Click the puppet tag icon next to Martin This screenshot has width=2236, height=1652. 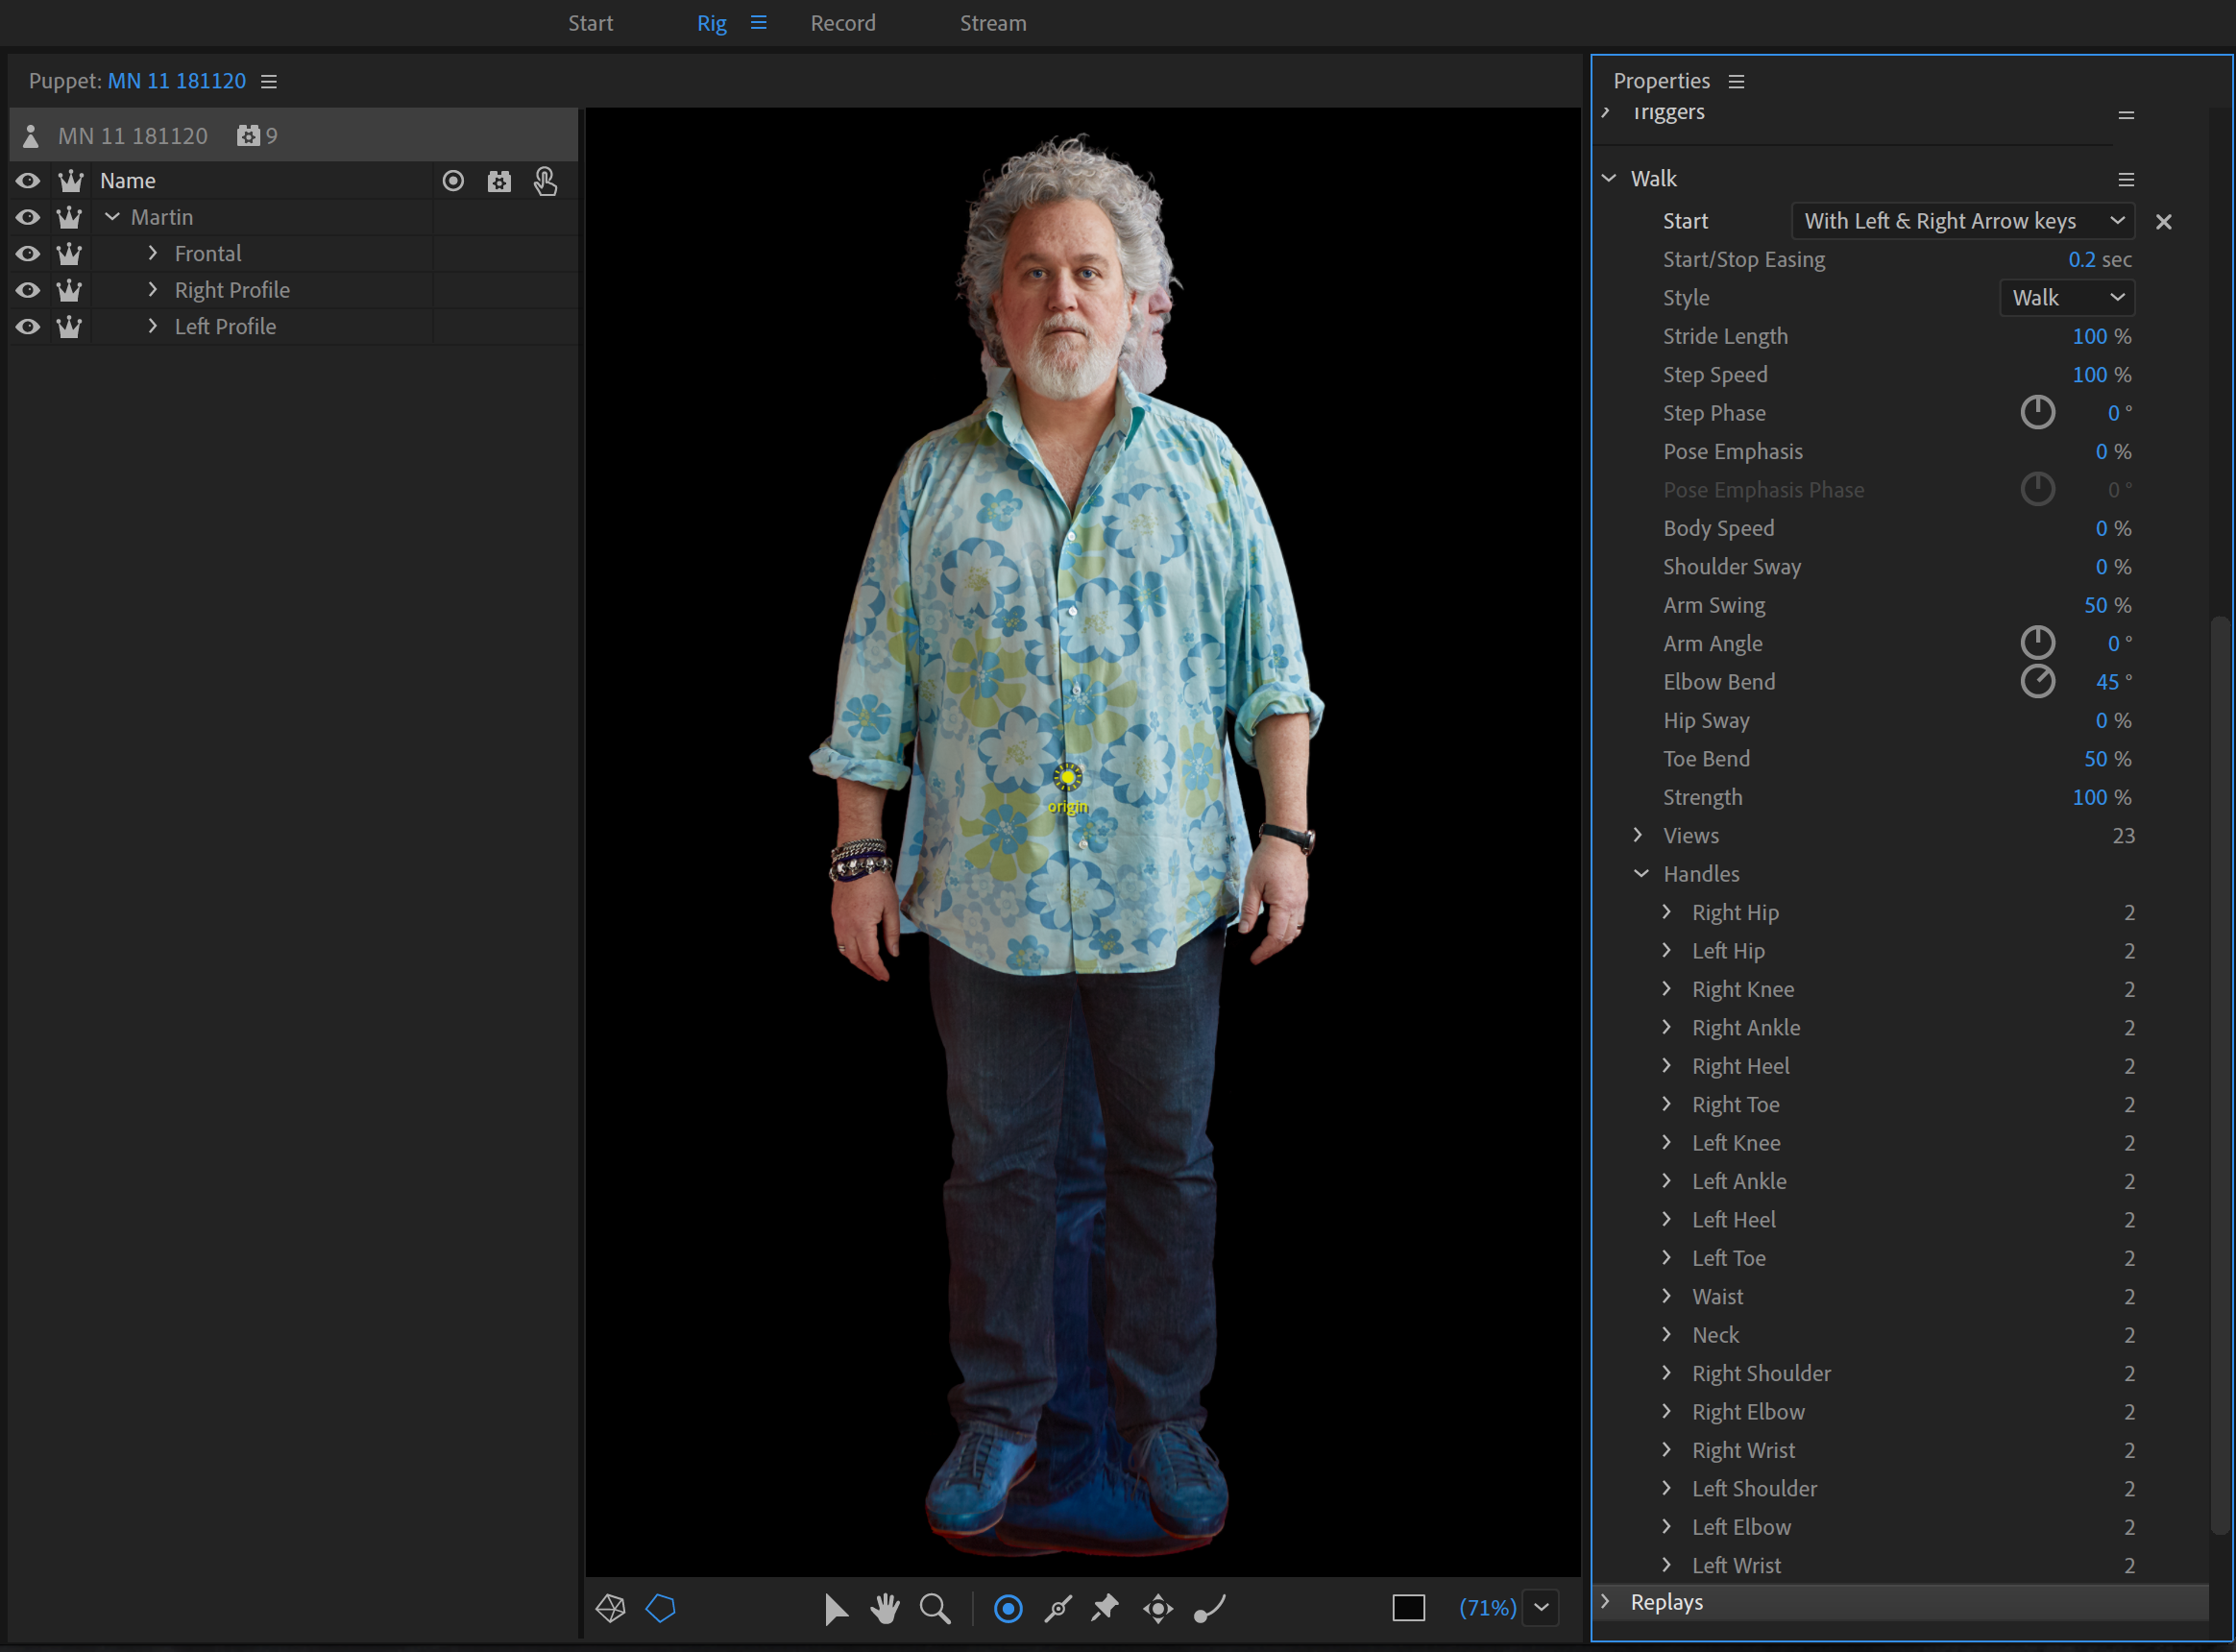pyautogui.click(x=67, y=217)
